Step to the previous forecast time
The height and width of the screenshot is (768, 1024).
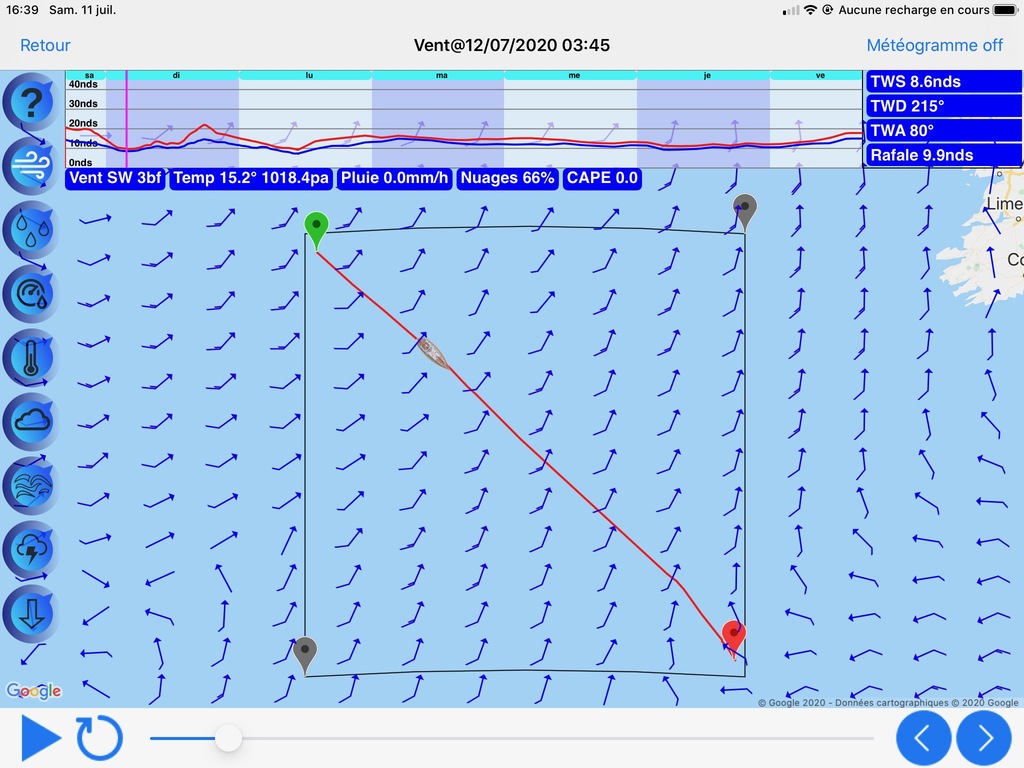coord(923,738)
